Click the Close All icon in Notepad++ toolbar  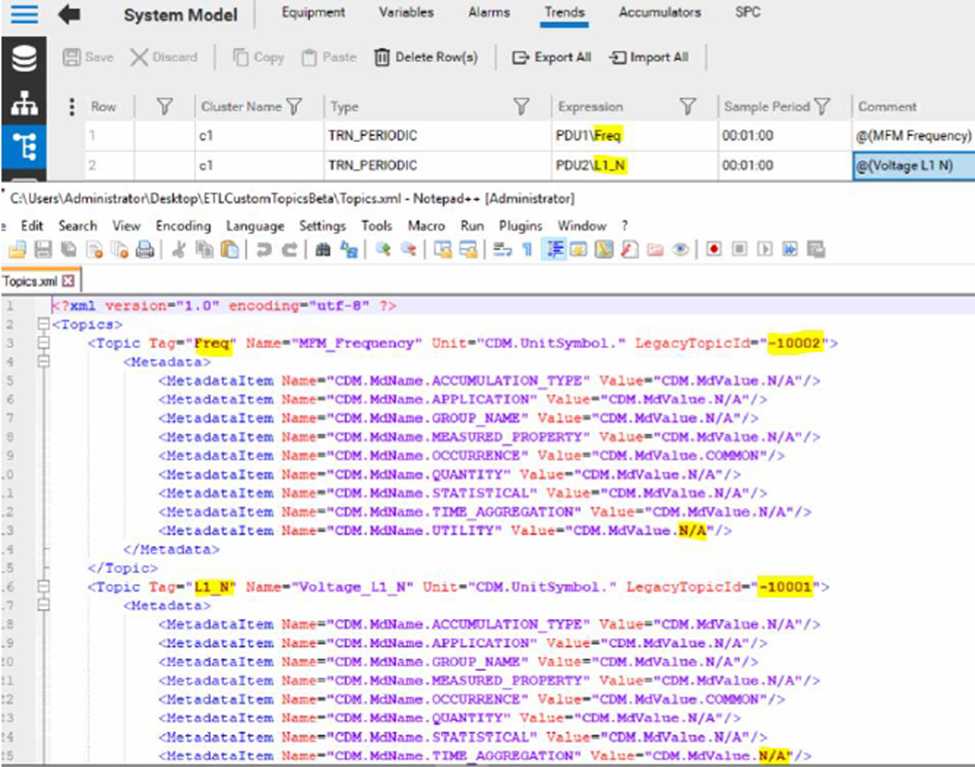pyautogui.click(x=119, y=250)
